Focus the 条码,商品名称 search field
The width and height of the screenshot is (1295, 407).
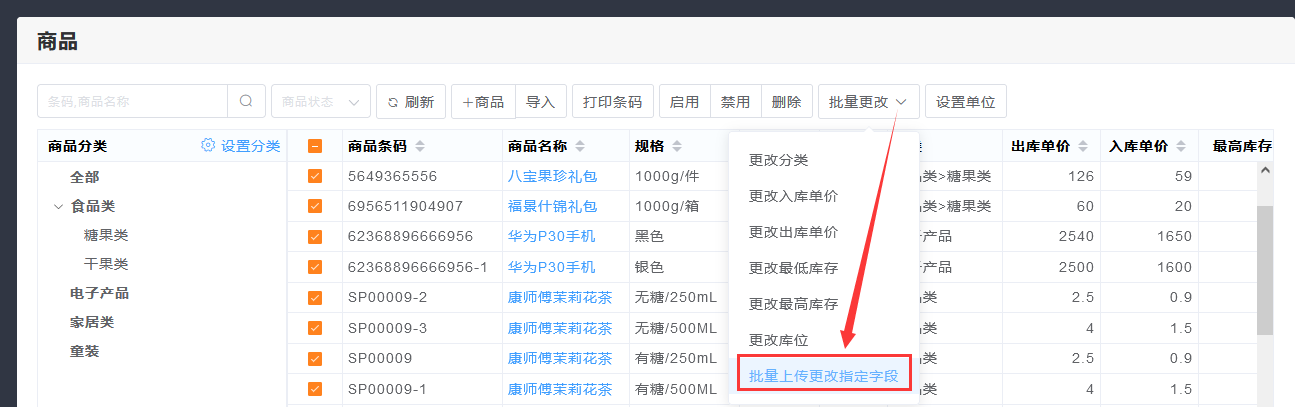tap(132, 101)
